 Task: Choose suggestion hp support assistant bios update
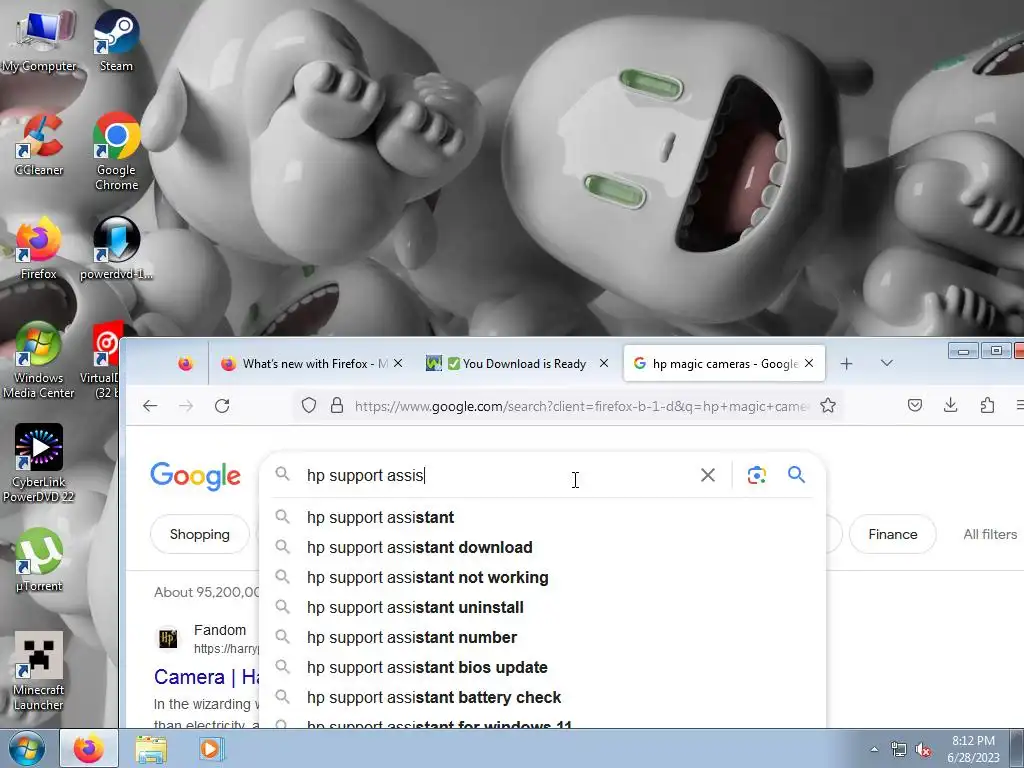pos(543,667)
